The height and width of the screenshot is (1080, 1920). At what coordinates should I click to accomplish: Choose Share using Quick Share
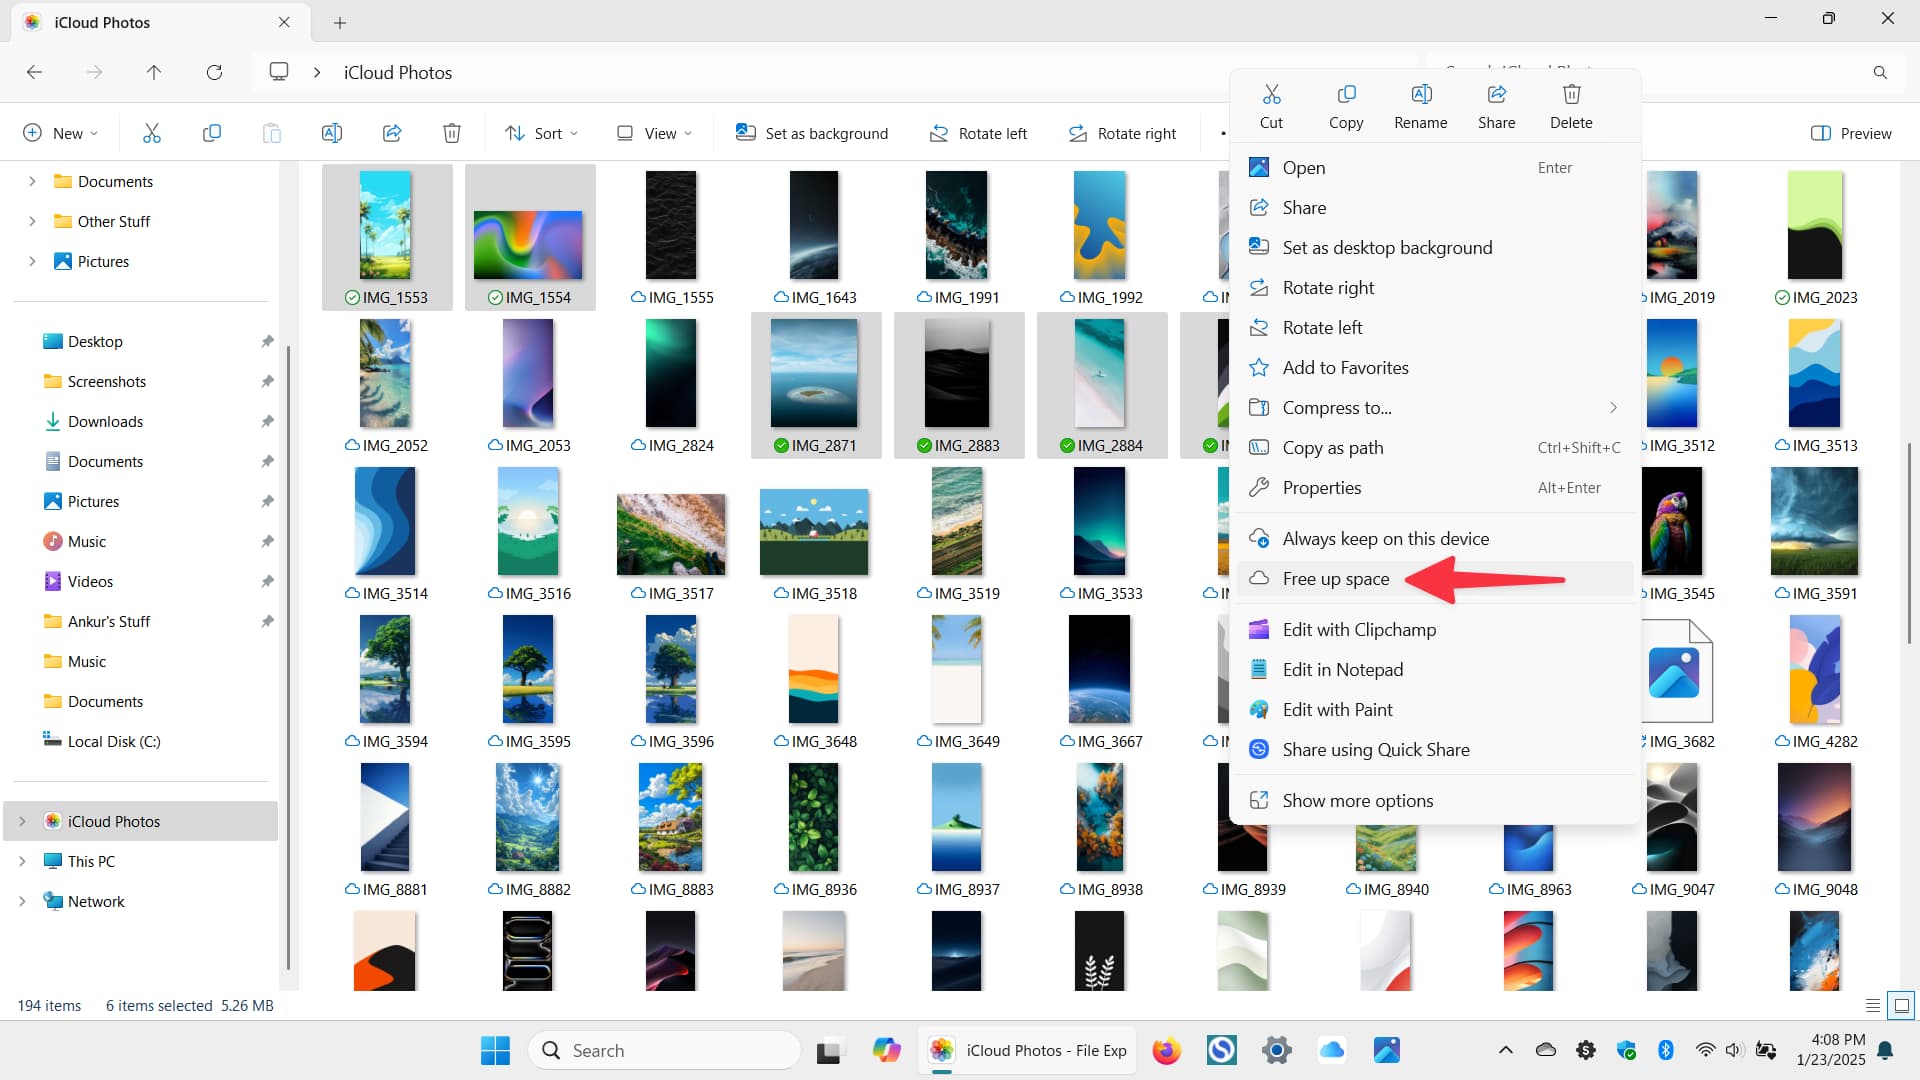1435,750
